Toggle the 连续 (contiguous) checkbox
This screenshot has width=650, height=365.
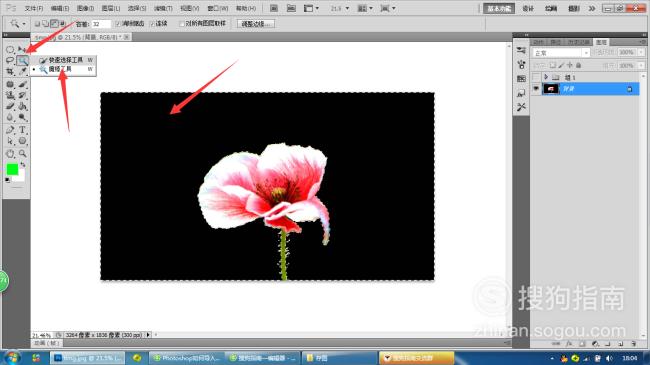tap(152, 24)
